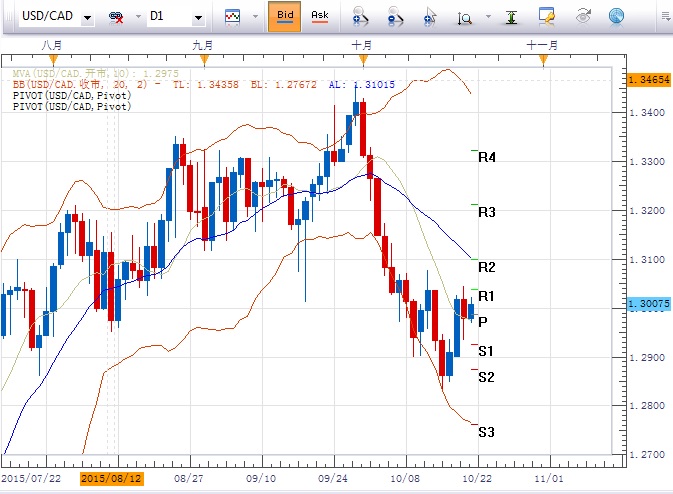Click the blue globe icon

click(616, 16)
